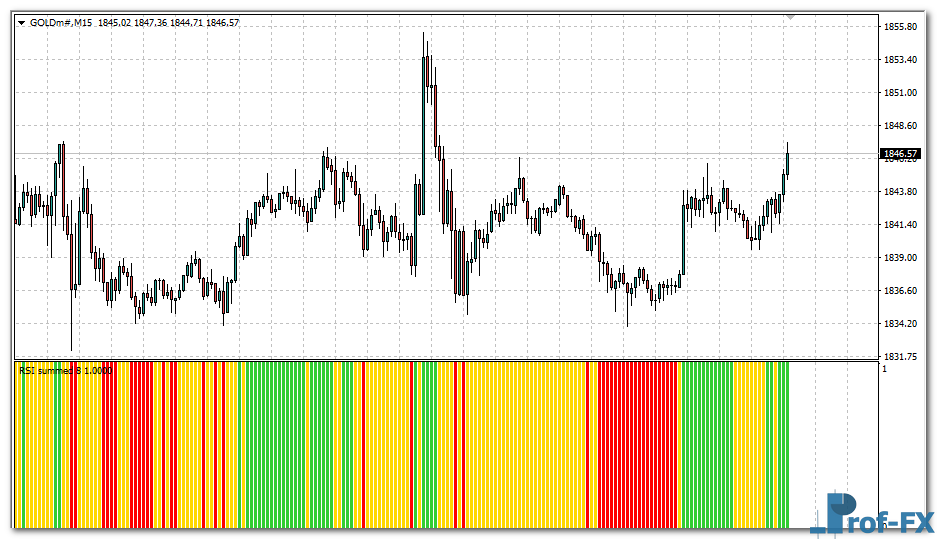Click the last candlestick near 1846.57
The image size is (937, 539).
point(788,160)
